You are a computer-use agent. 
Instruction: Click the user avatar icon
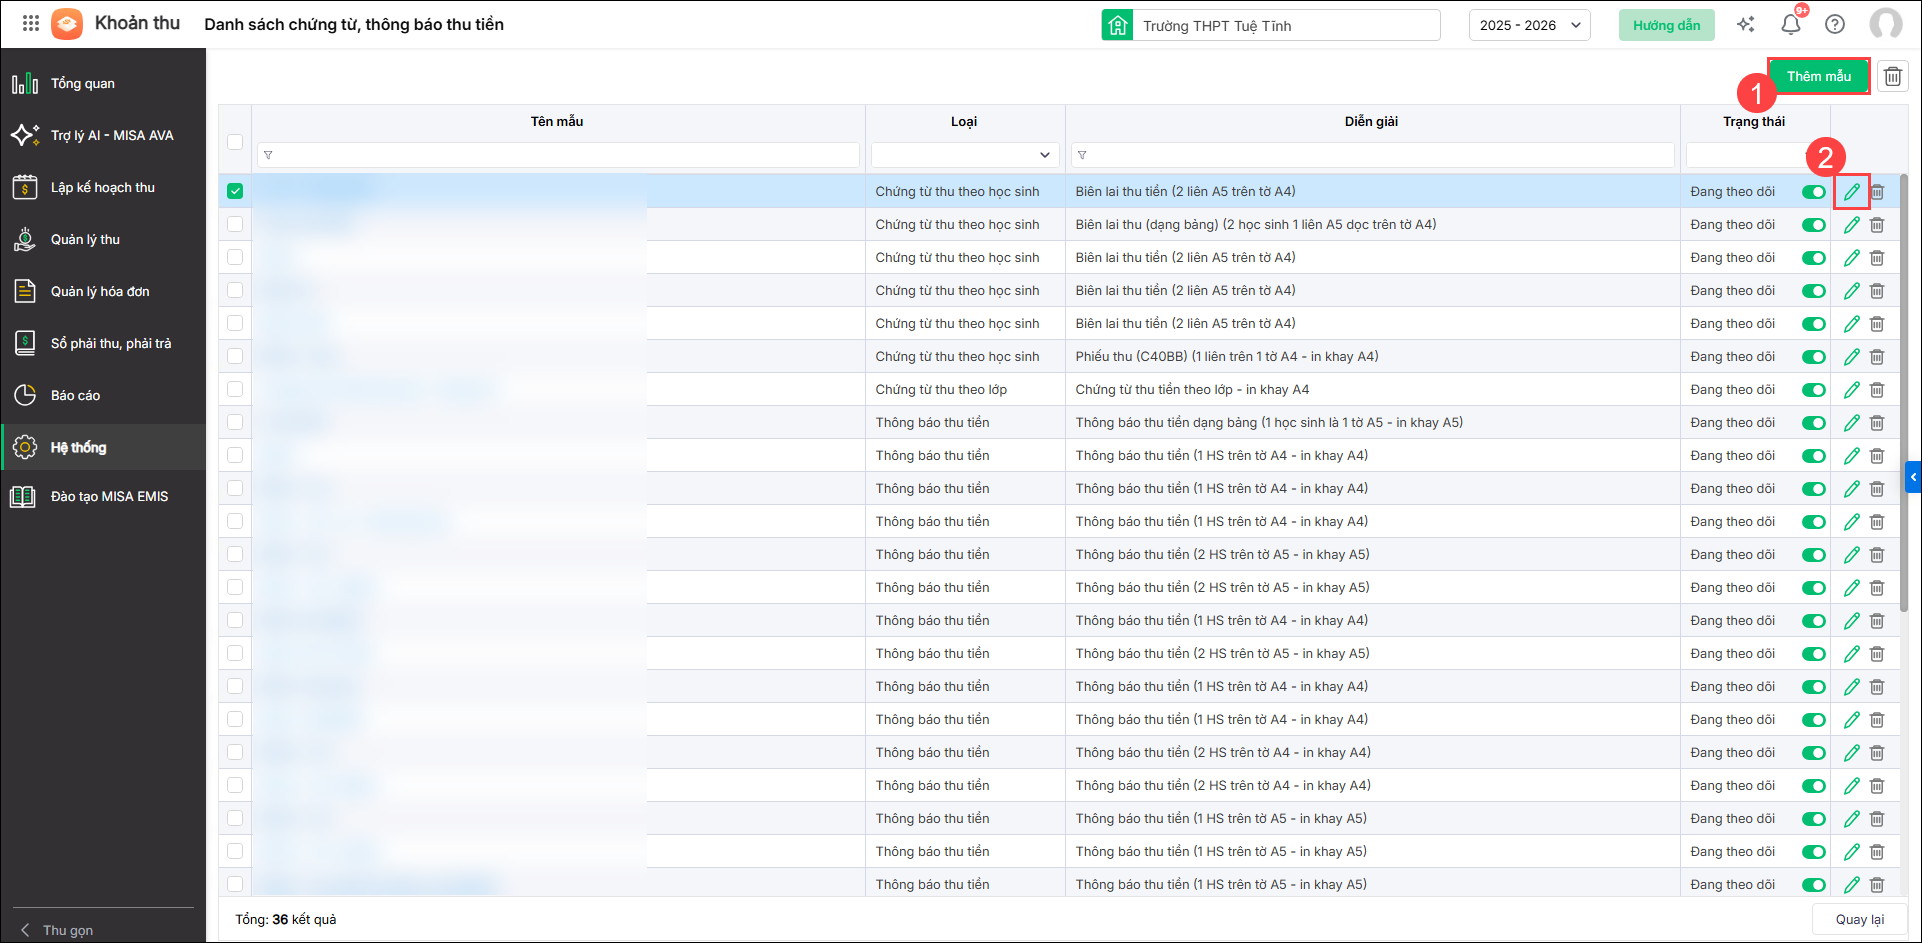point(1885,25)
